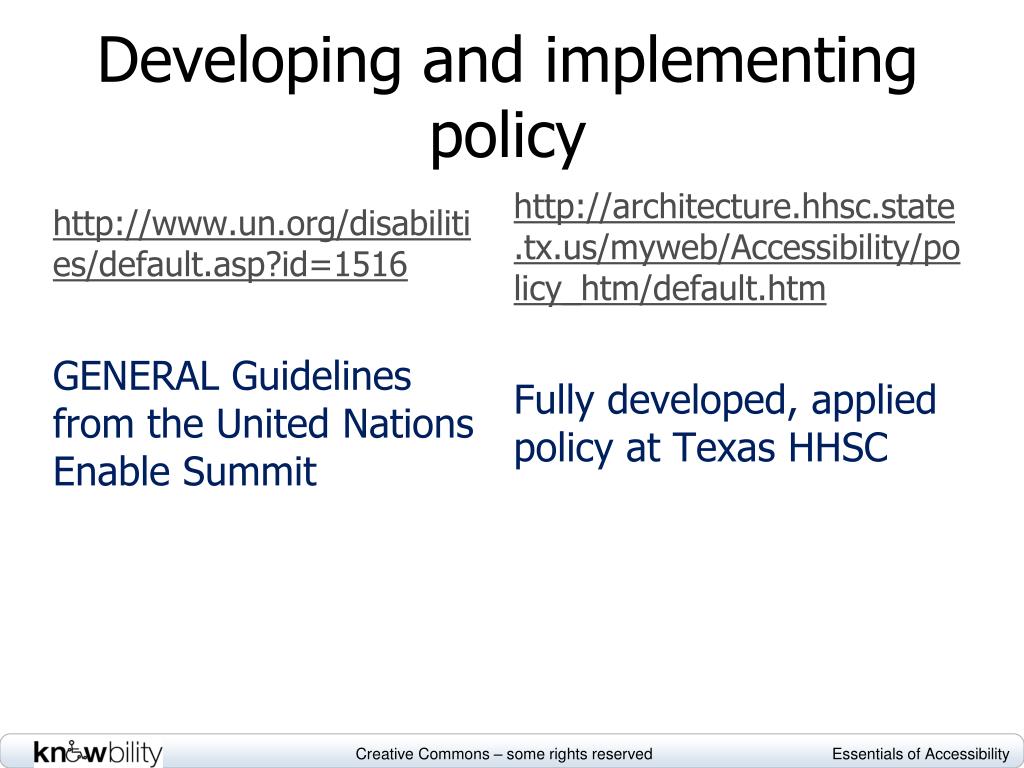Screen dimensions: 1024x768
Task: Select 'Fully developed, applied policy at Texas HHSC' text
Action: (x=725, y=424)
